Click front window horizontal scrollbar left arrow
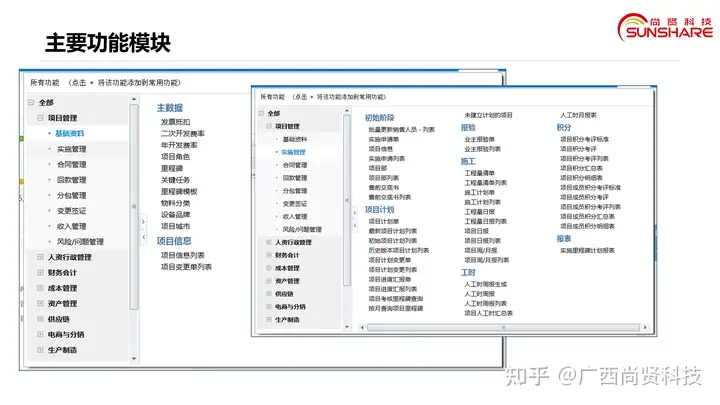This screenshot has height=405, width=720. coord(362,327)
